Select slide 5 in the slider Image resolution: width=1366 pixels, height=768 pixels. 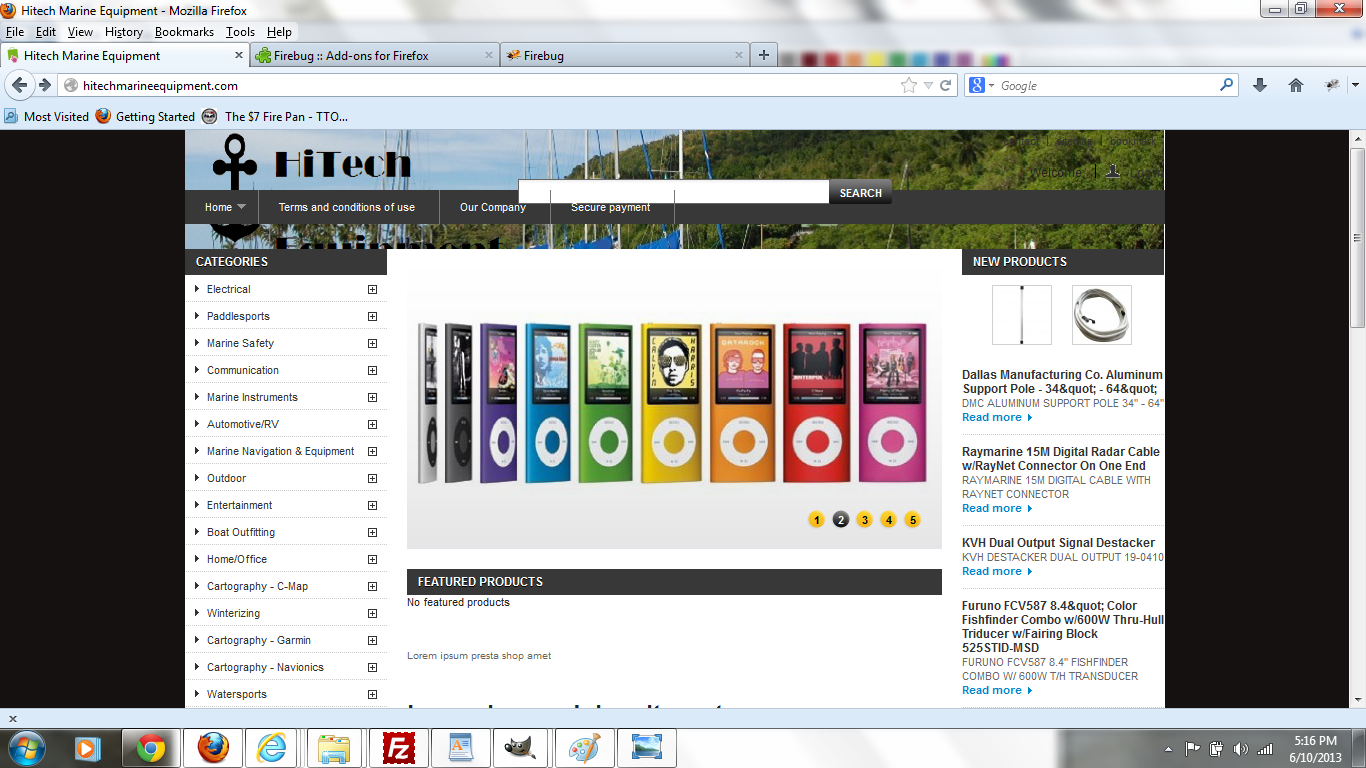pos(912,520)
